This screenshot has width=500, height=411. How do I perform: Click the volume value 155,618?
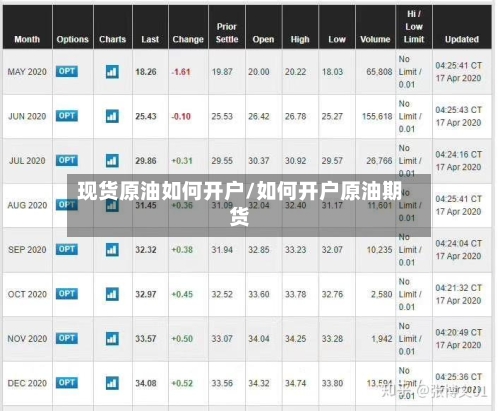tap(377, 116)
